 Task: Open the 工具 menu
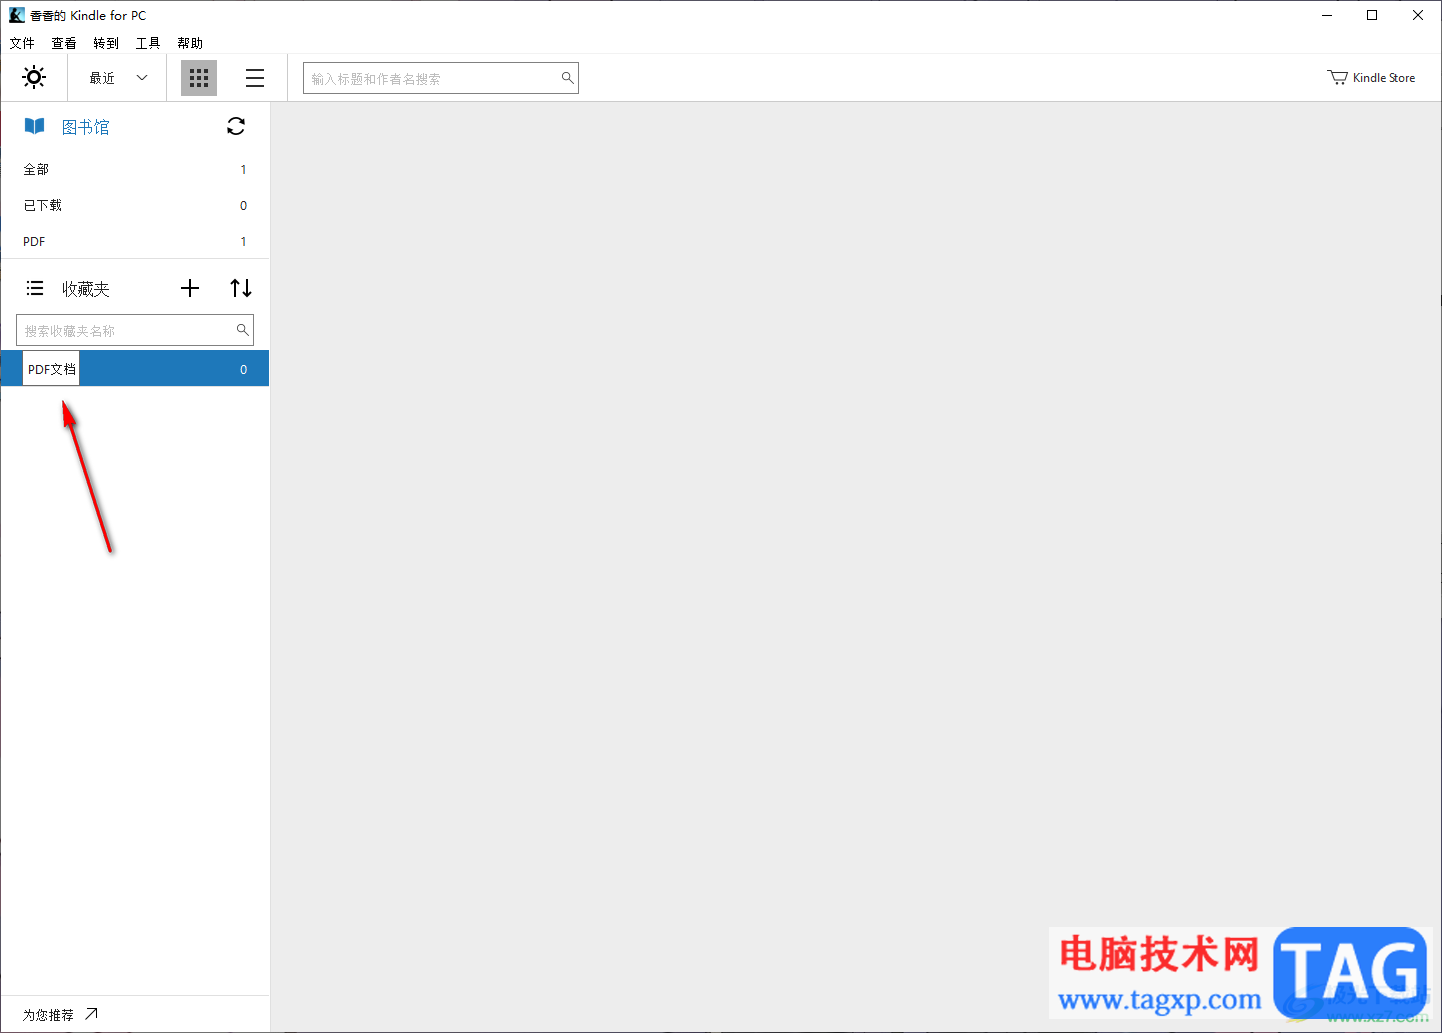(x=148, y=43)
